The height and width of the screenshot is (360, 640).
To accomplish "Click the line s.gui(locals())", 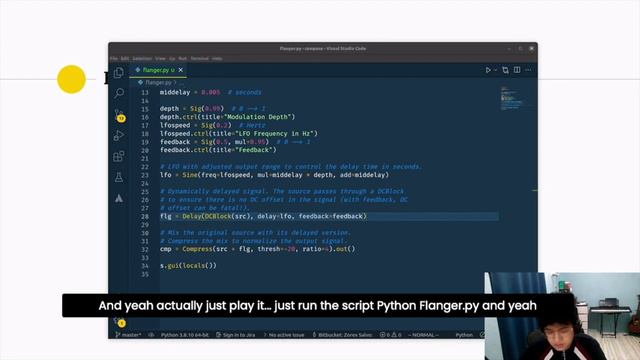I will click(x=188, y=266).
